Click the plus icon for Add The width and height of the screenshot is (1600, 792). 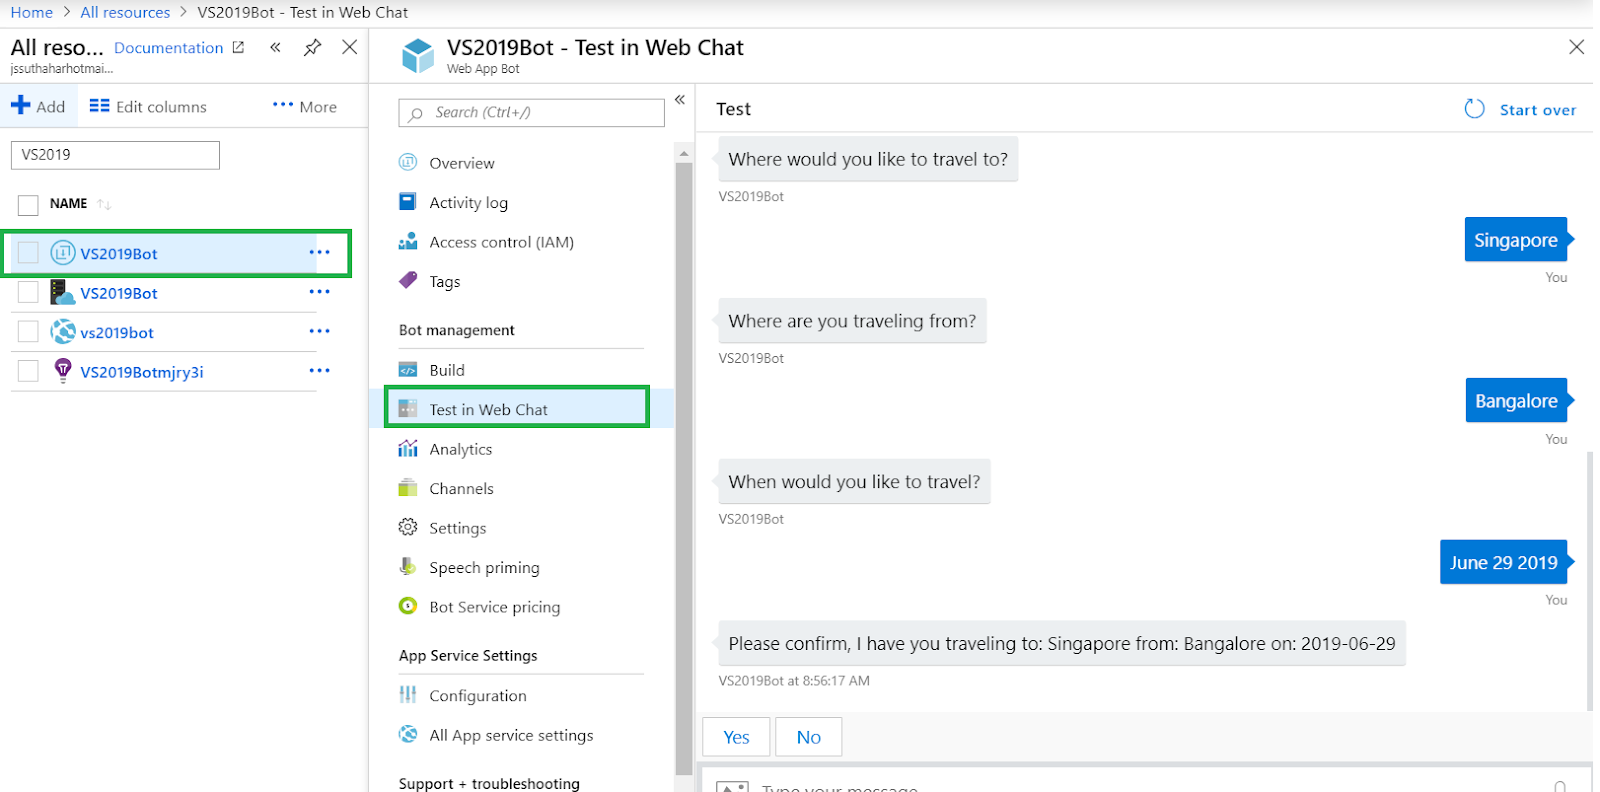pos(21,105)
